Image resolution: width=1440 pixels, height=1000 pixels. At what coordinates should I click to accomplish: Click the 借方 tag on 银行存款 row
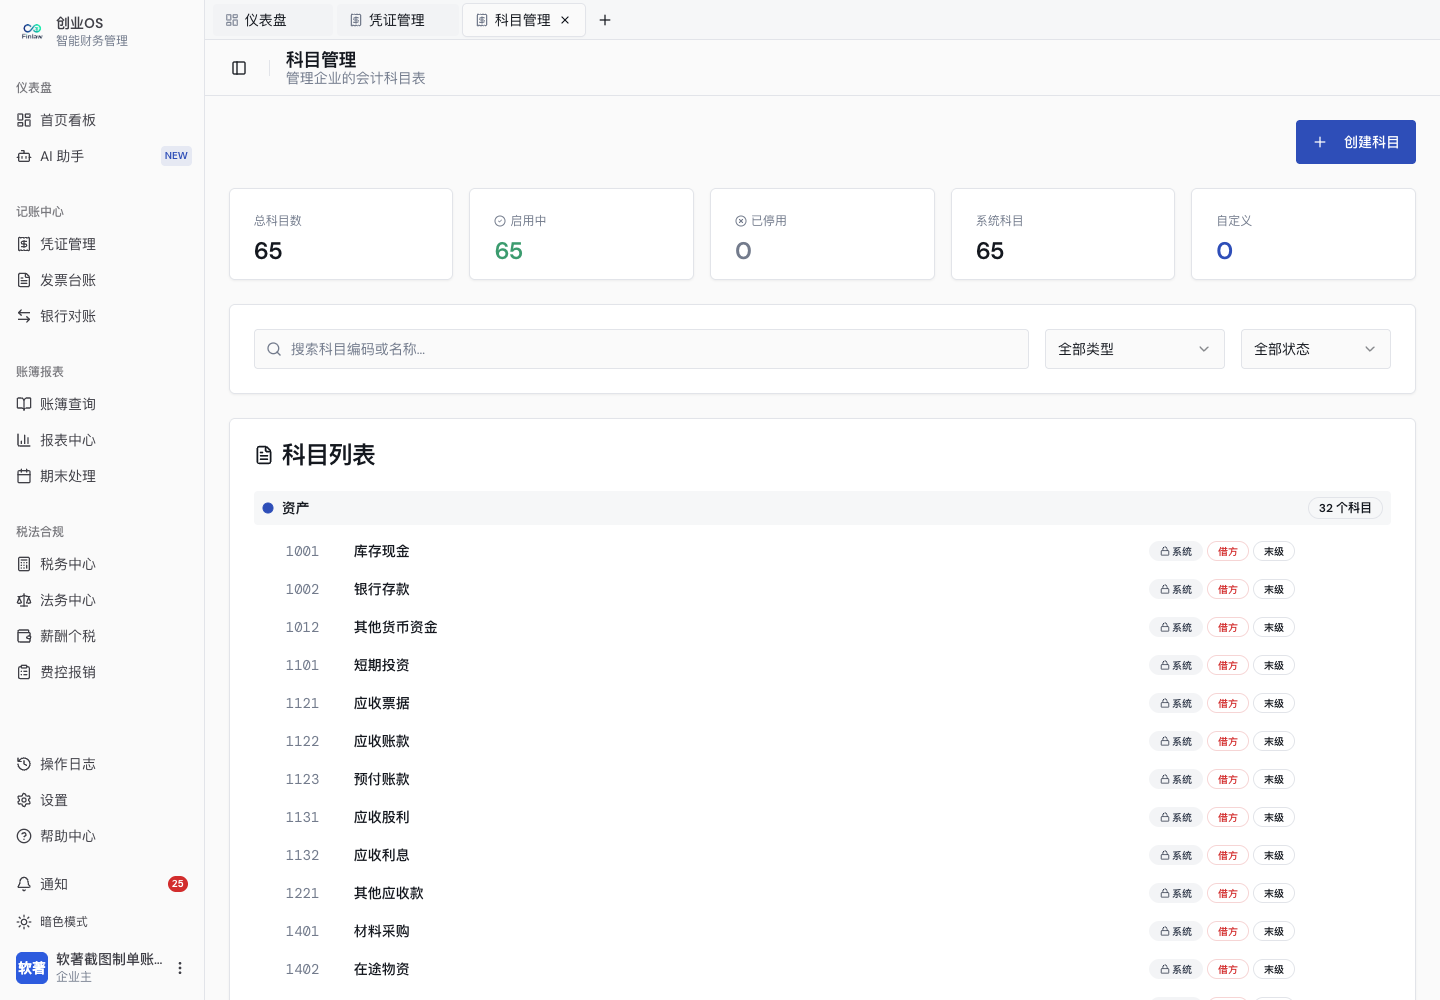click(x=1228, y=589)
